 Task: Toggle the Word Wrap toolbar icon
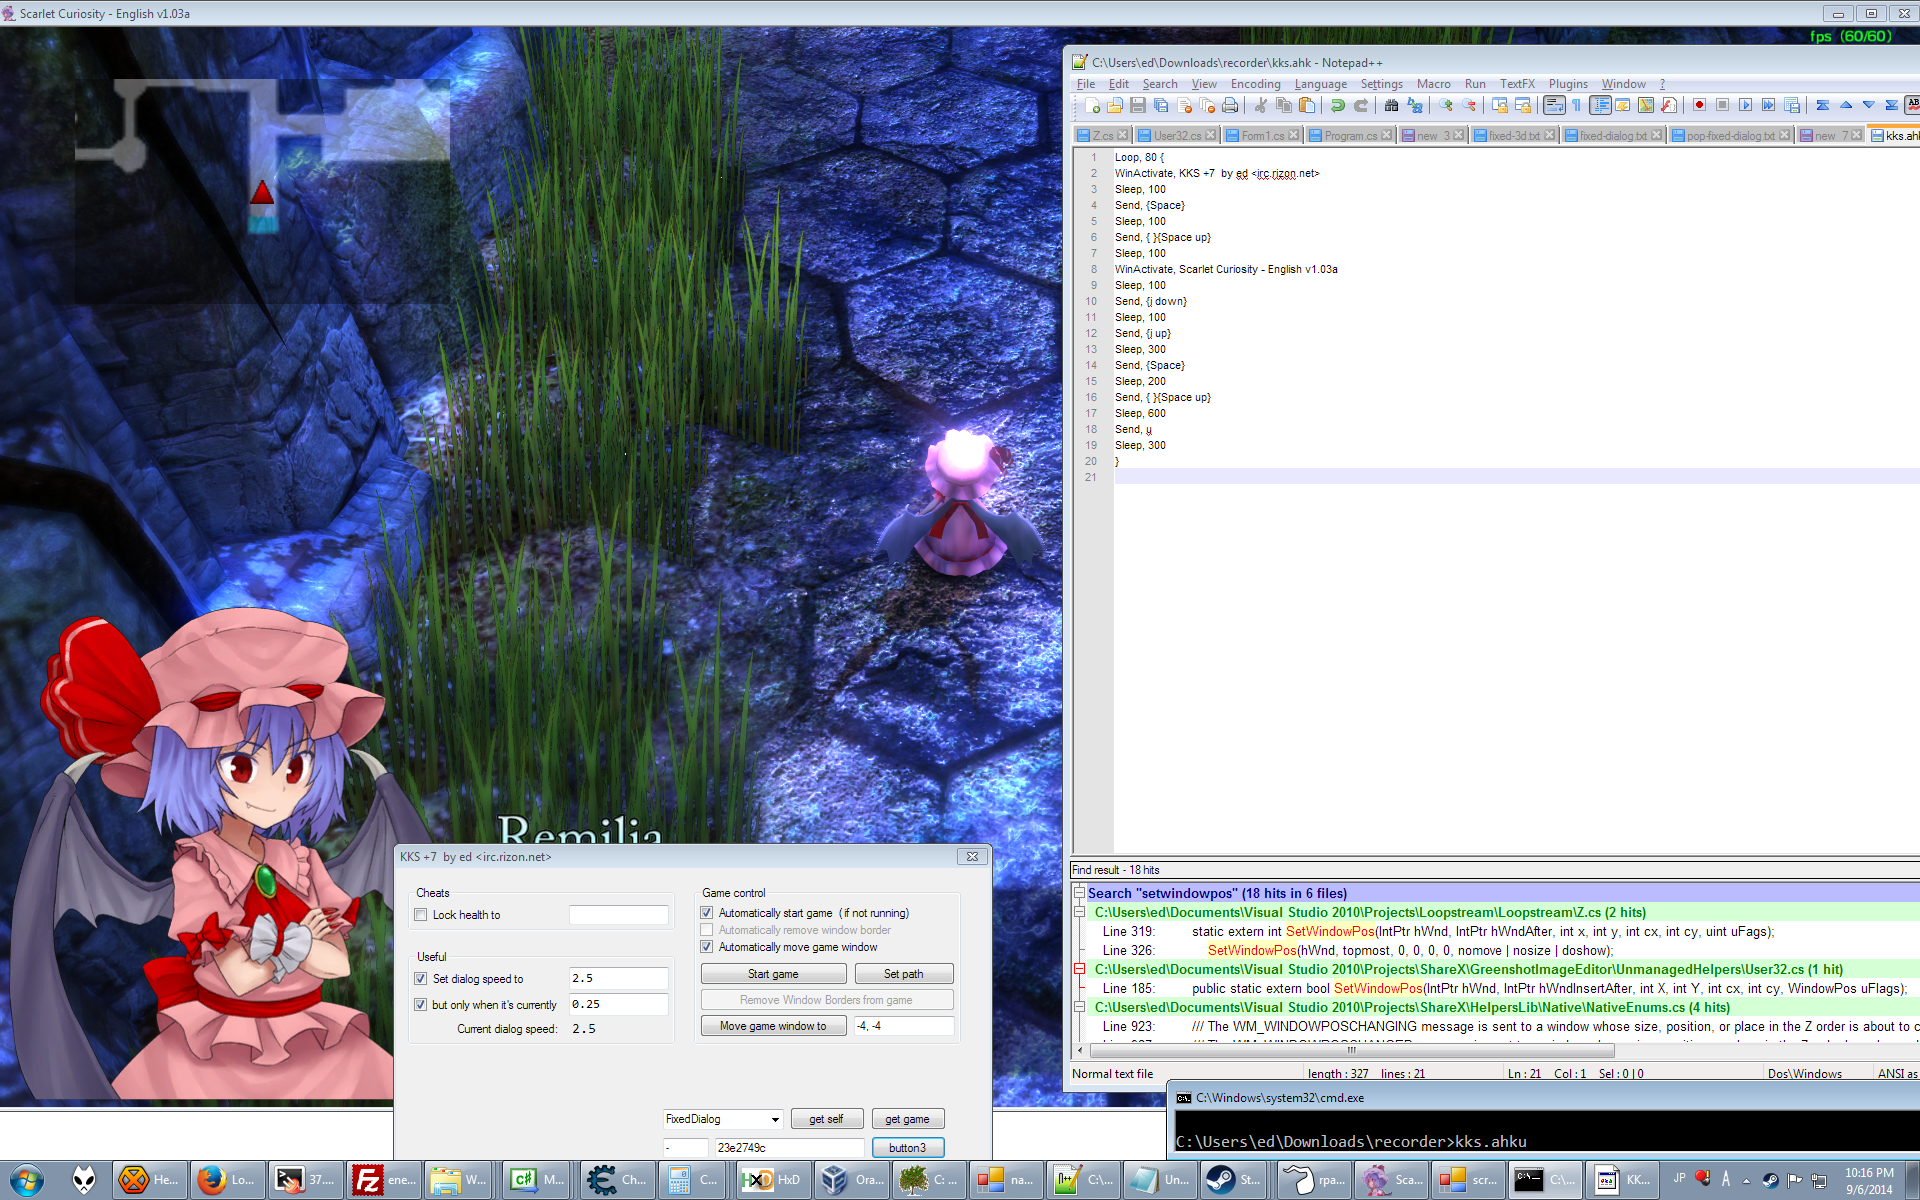(1554, 105)
